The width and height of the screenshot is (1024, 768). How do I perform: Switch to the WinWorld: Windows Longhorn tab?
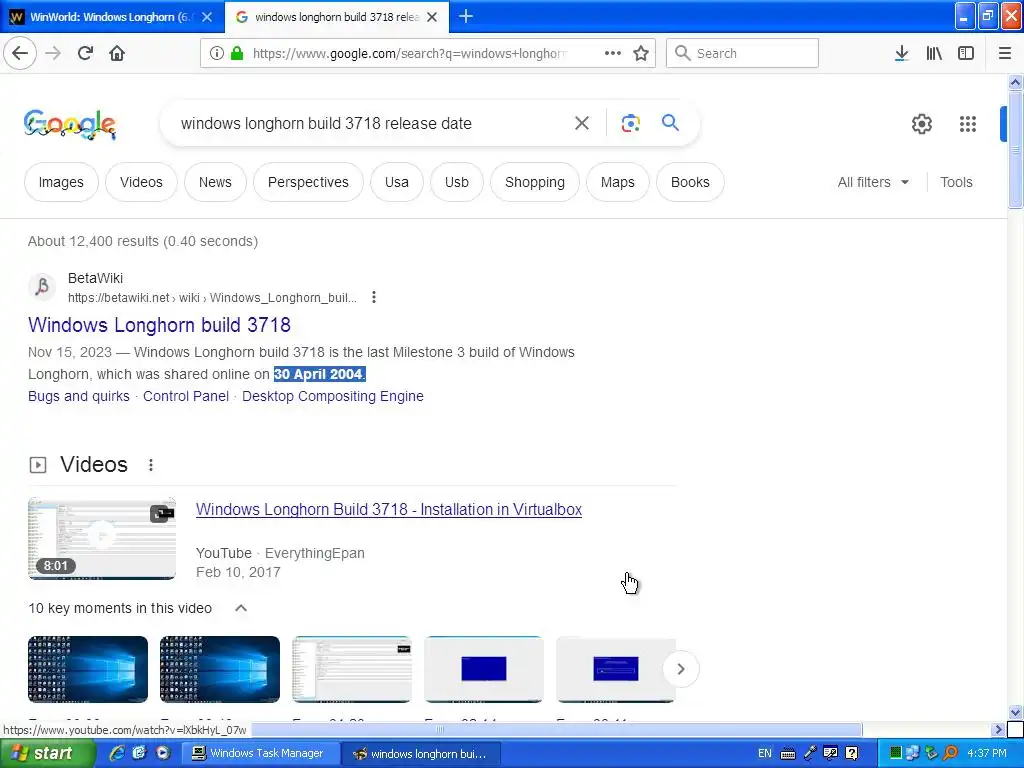click(x=112, y=17)
